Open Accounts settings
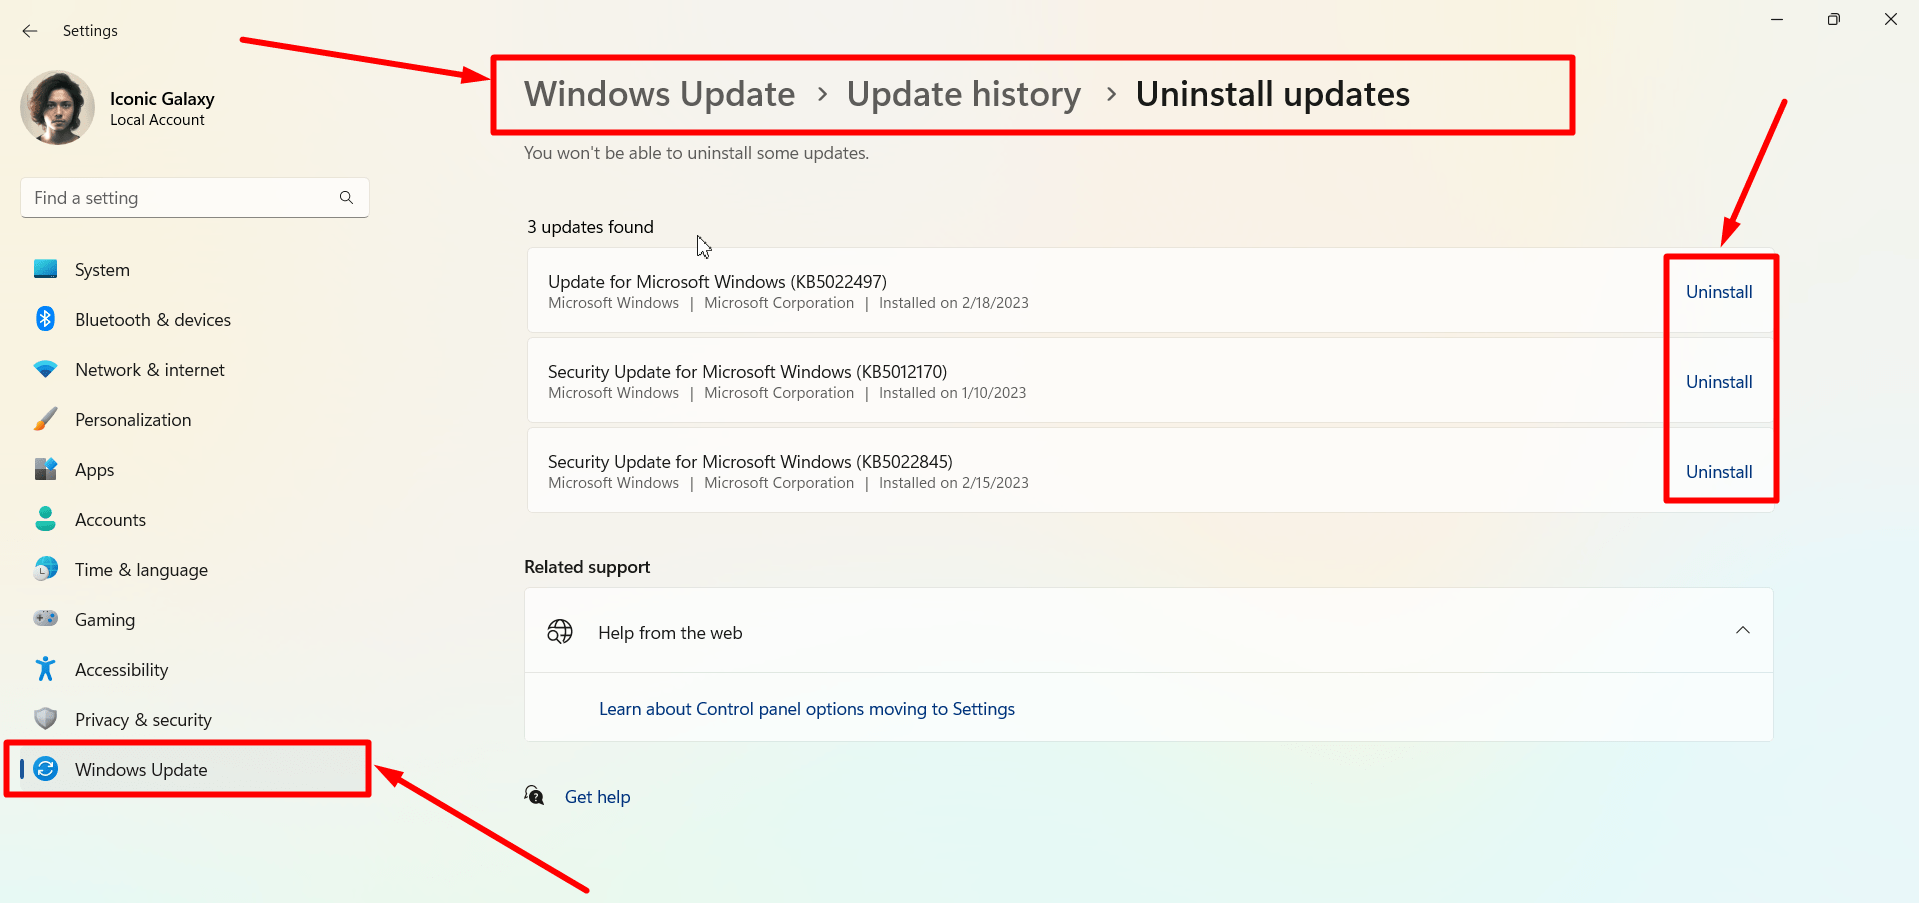Screen dimensions: 1919x903 pyautogui.click(x=111, y=519)
